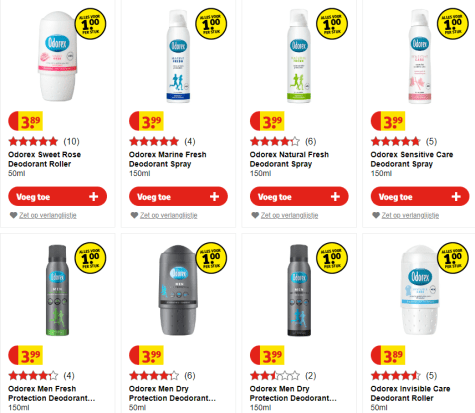The height and width of the screenshot is (413, 475).
Task: Click the Sweet Rose roller product image
Action: tap(57, 56)
